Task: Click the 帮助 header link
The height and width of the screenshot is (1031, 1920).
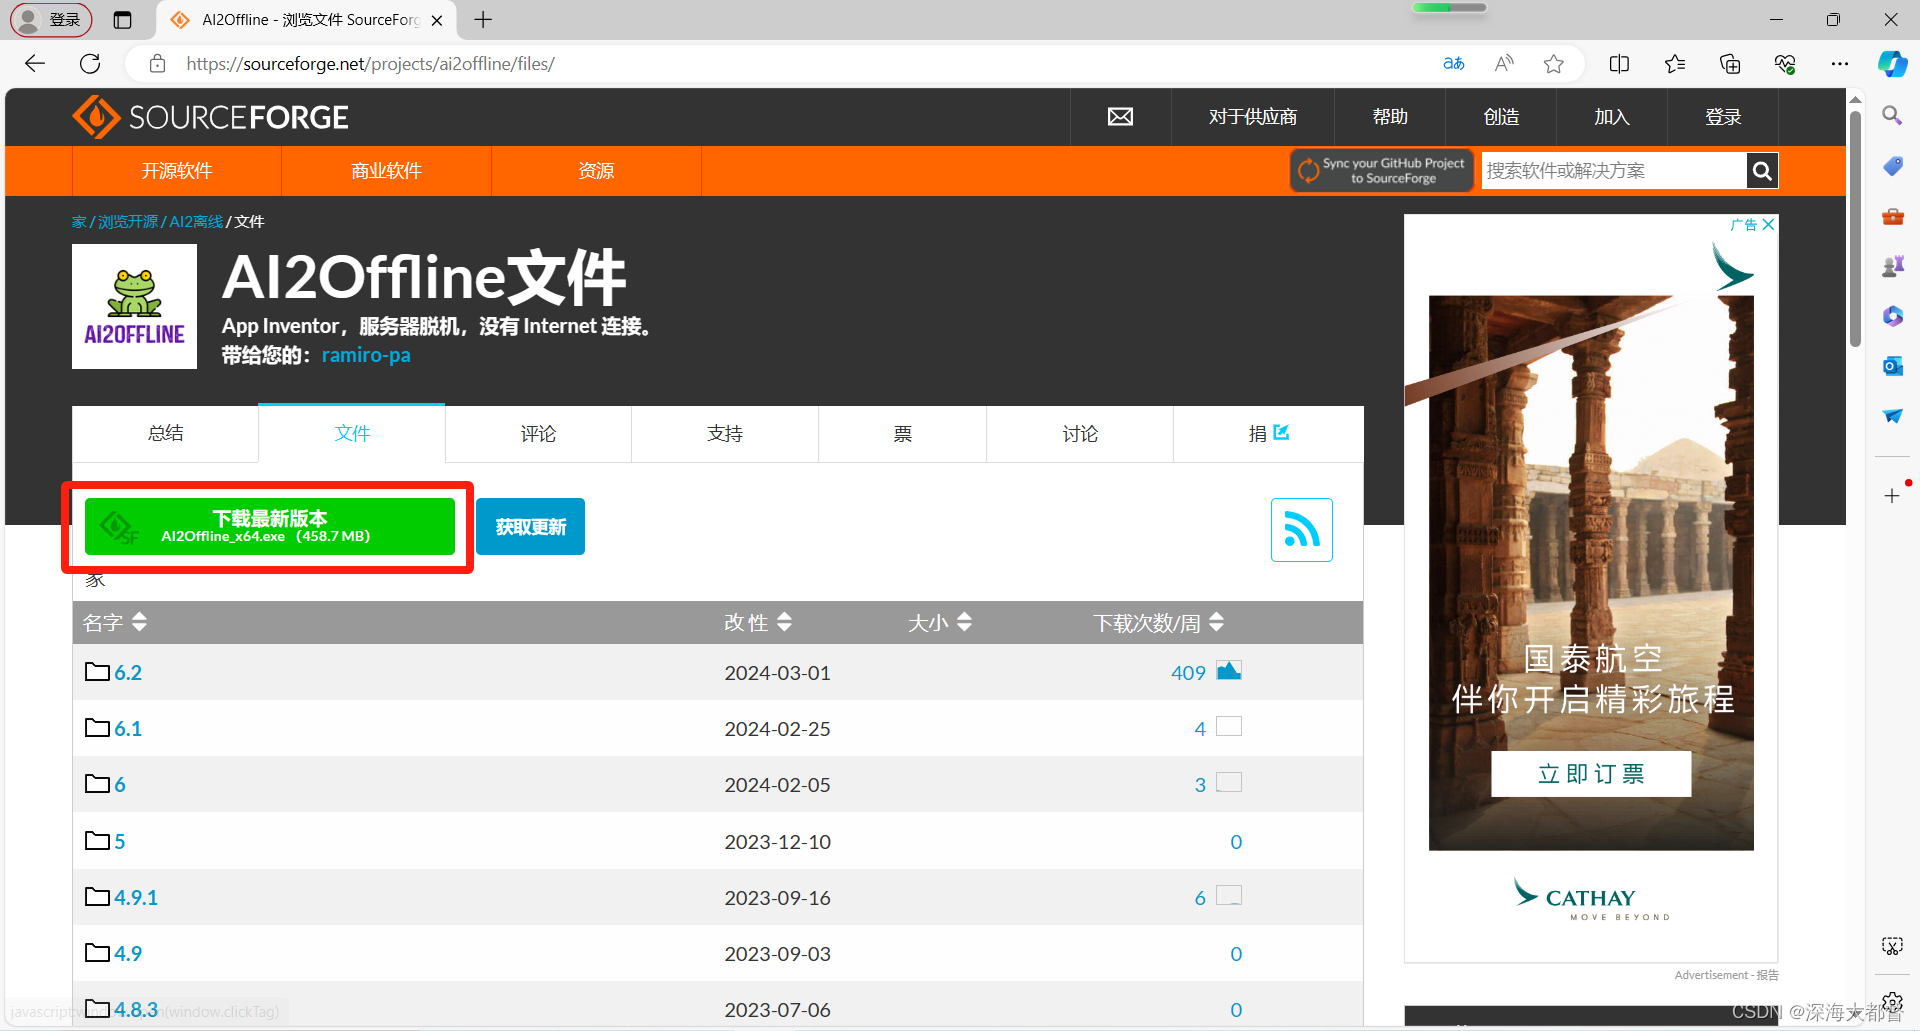Action: (1390, 117)
